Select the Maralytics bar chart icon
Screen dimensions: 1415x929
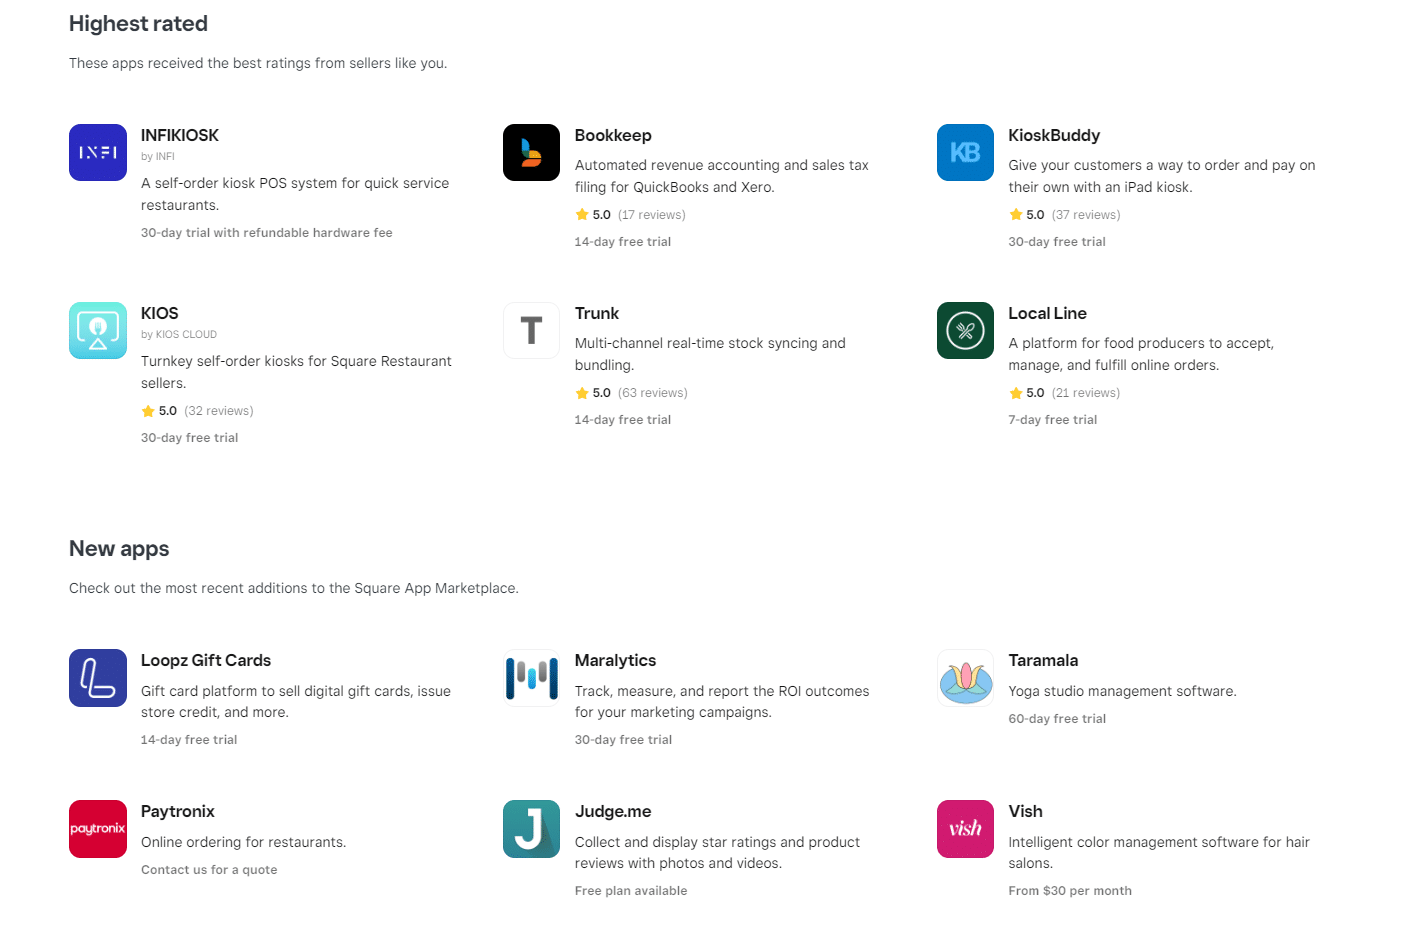pyautogui.click(x=531, y=678)
